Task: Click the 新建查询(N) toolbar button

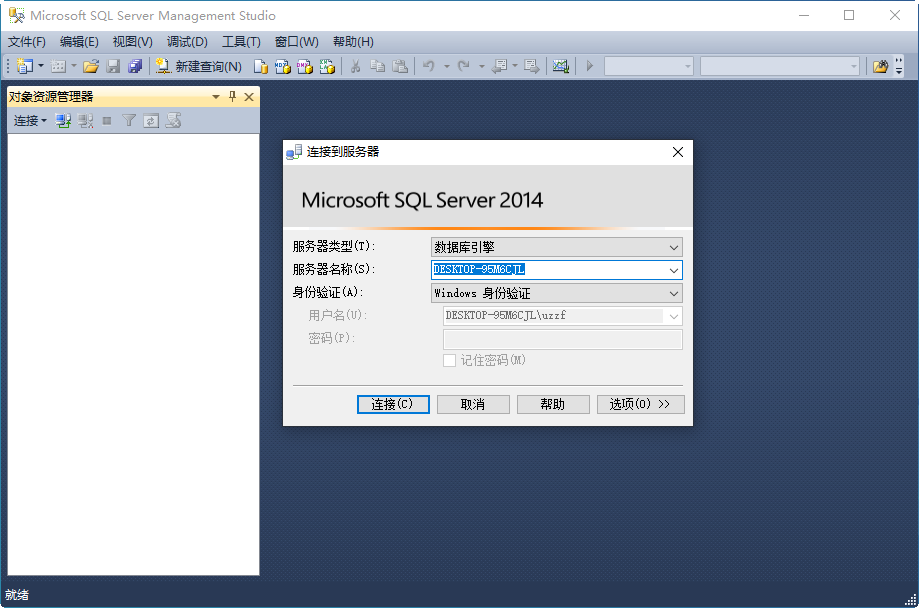Action: [199, 66]
